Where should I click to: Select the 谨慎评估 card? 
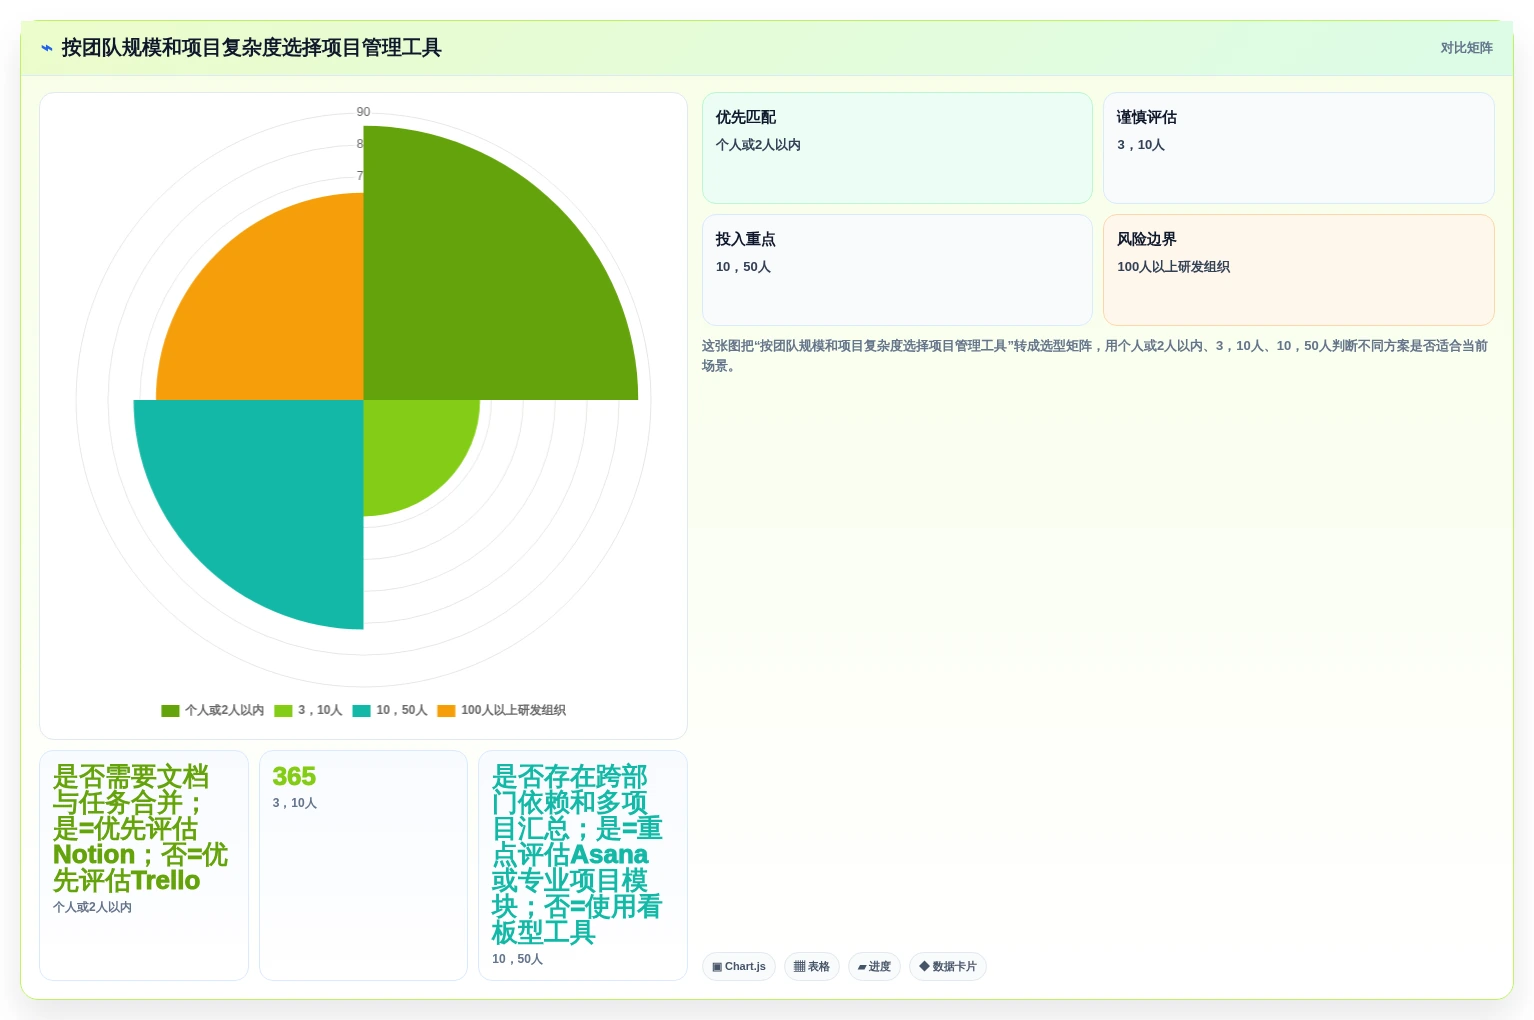pos(1298,148)
